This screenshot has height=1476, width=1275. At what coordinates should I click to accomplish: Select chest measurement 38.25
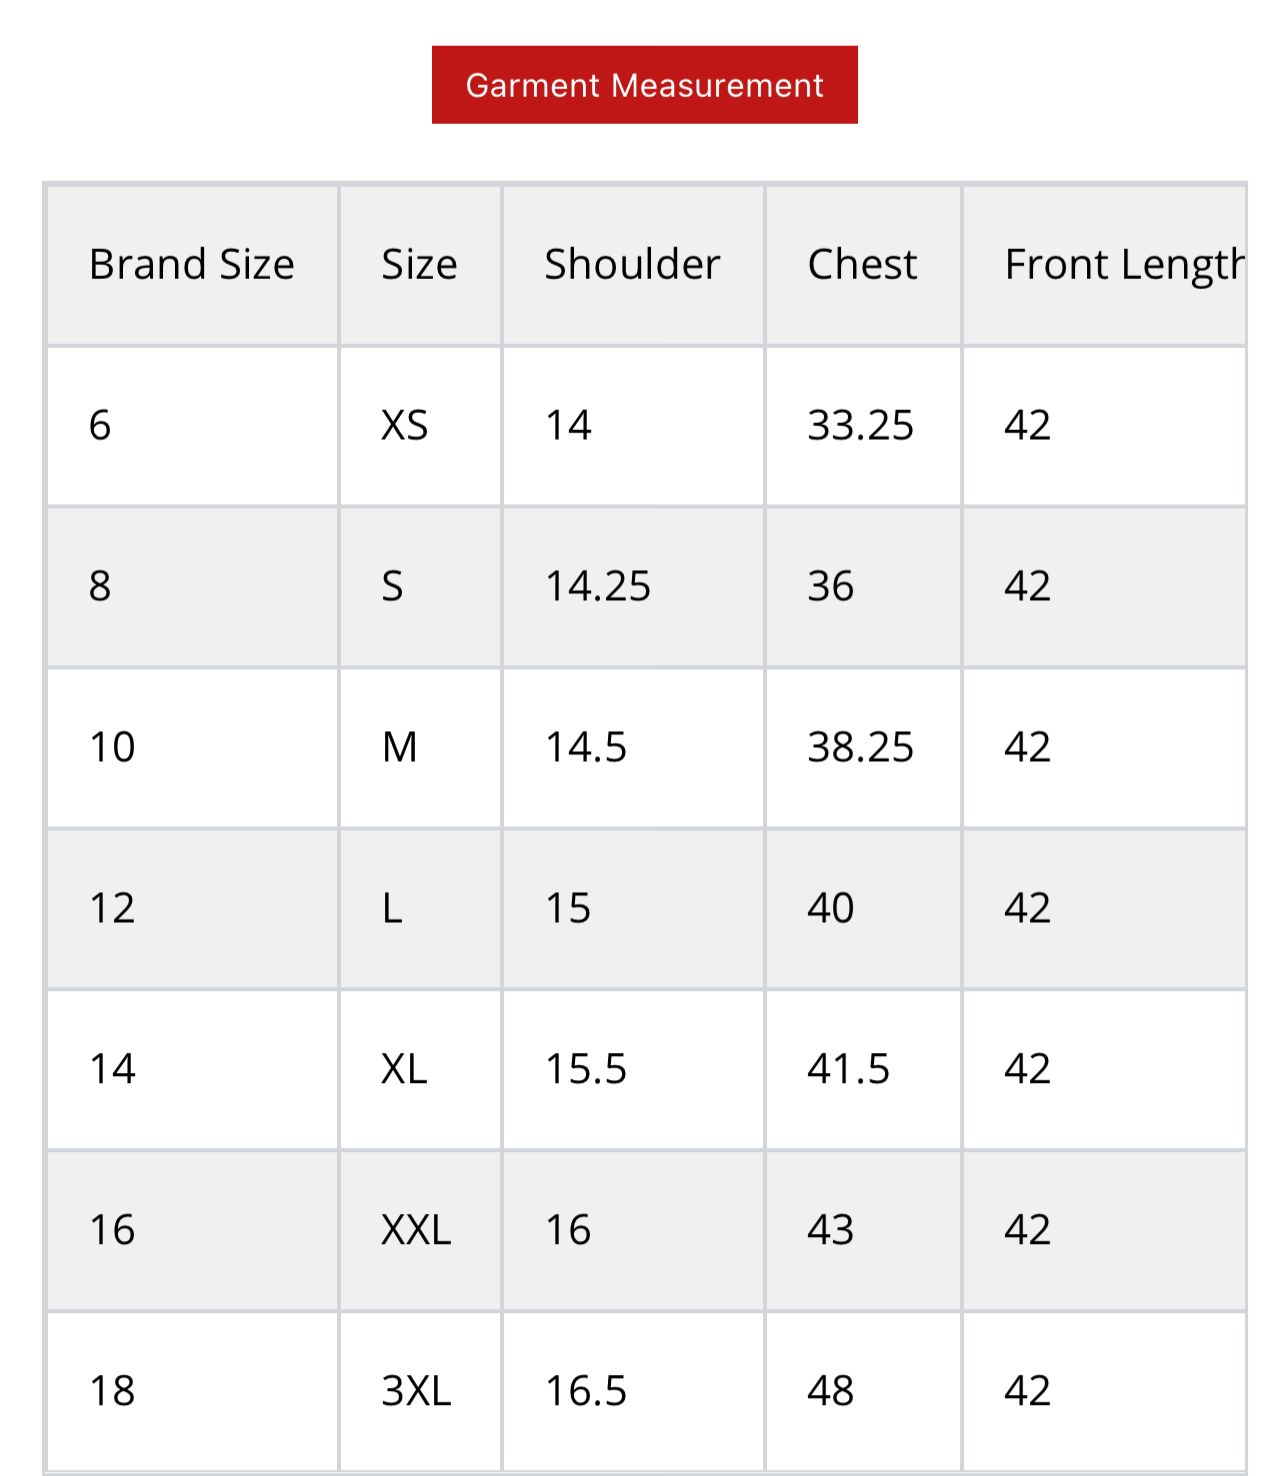tap(860, 748)
